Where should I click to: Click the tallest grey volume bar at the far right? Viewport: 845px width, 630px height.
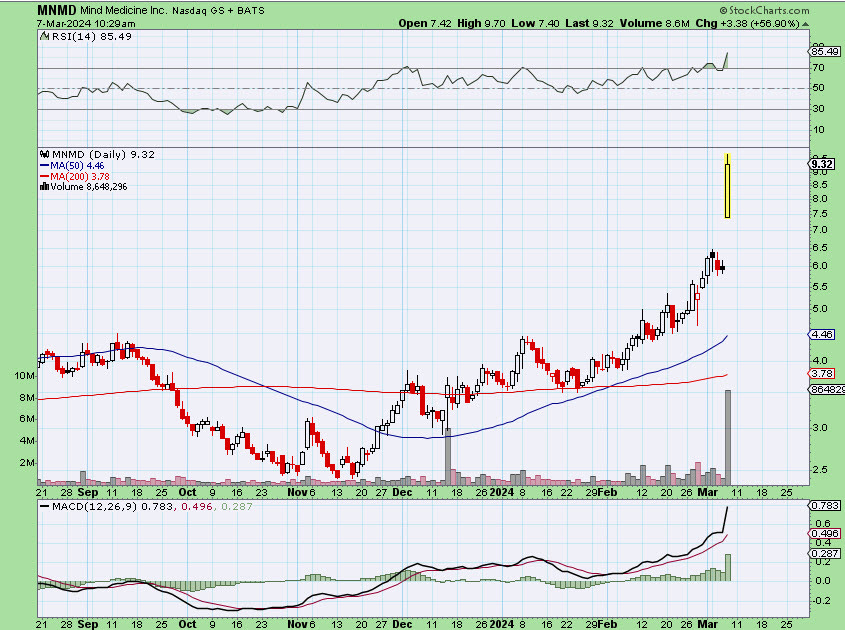[728, 438]
